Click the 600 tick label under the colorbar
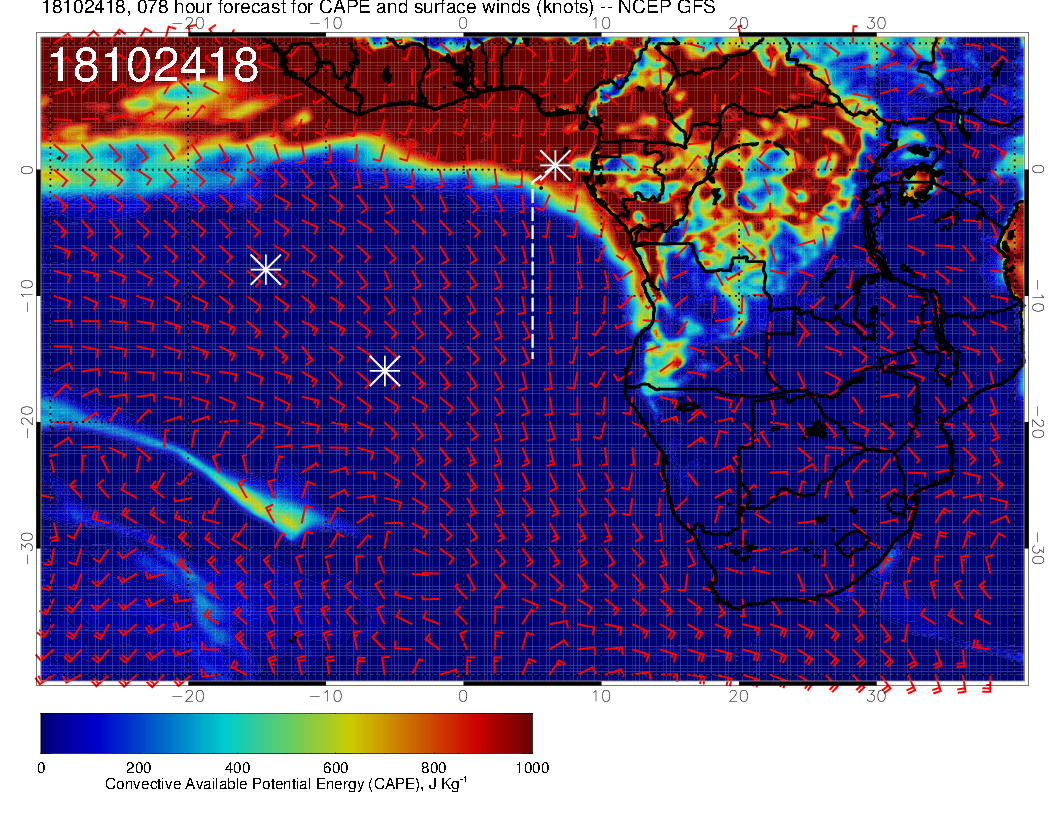 coord(335,768)
